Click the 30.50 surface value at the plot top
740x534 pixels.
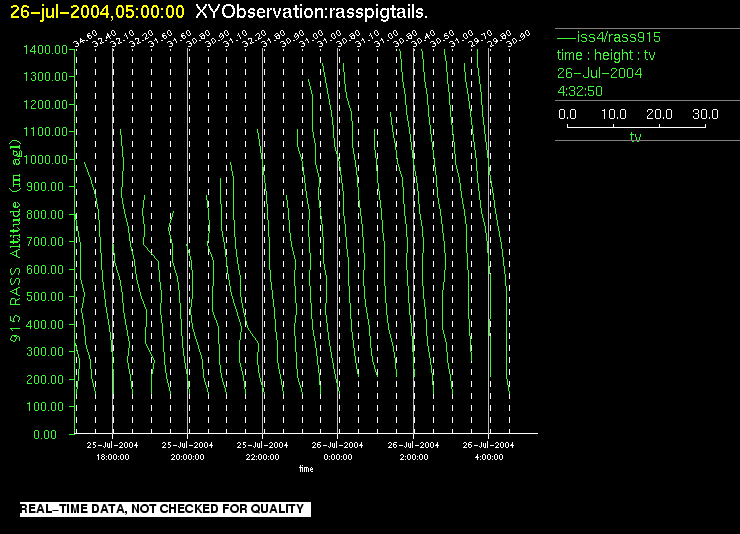(443, 39)
